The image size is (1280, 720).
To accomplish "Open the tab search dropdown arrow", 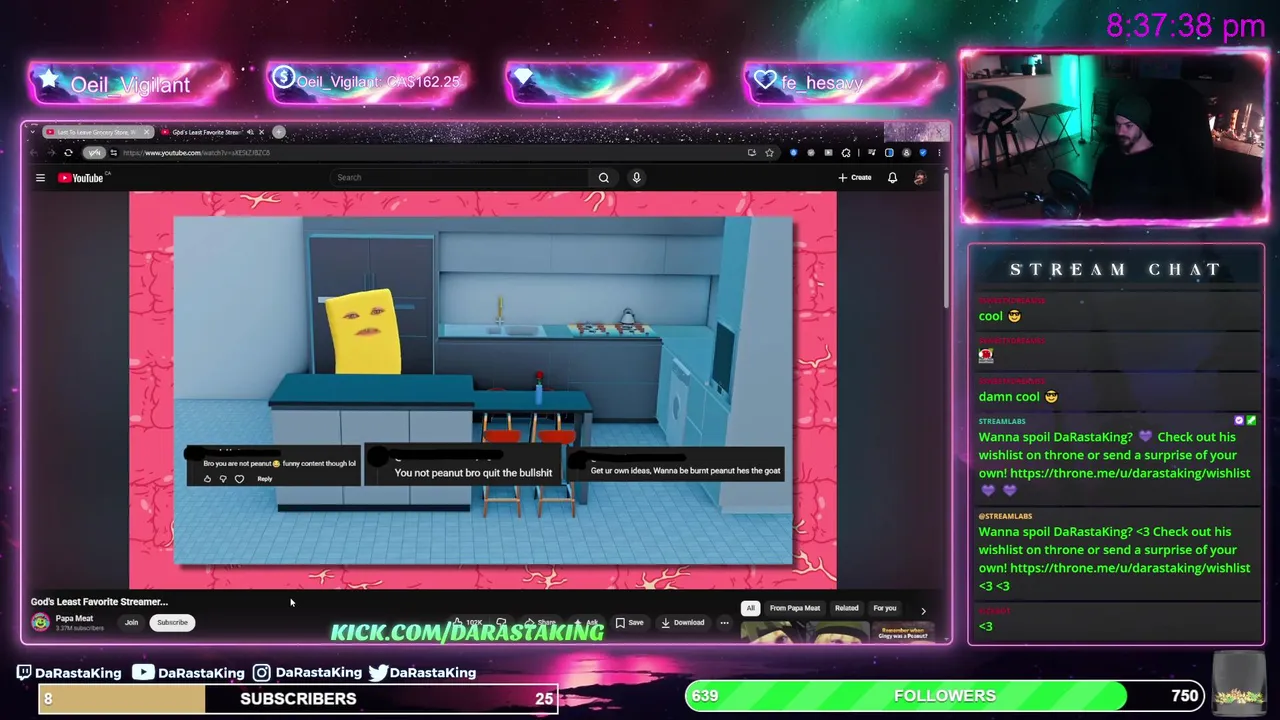I will click(33, 132).
